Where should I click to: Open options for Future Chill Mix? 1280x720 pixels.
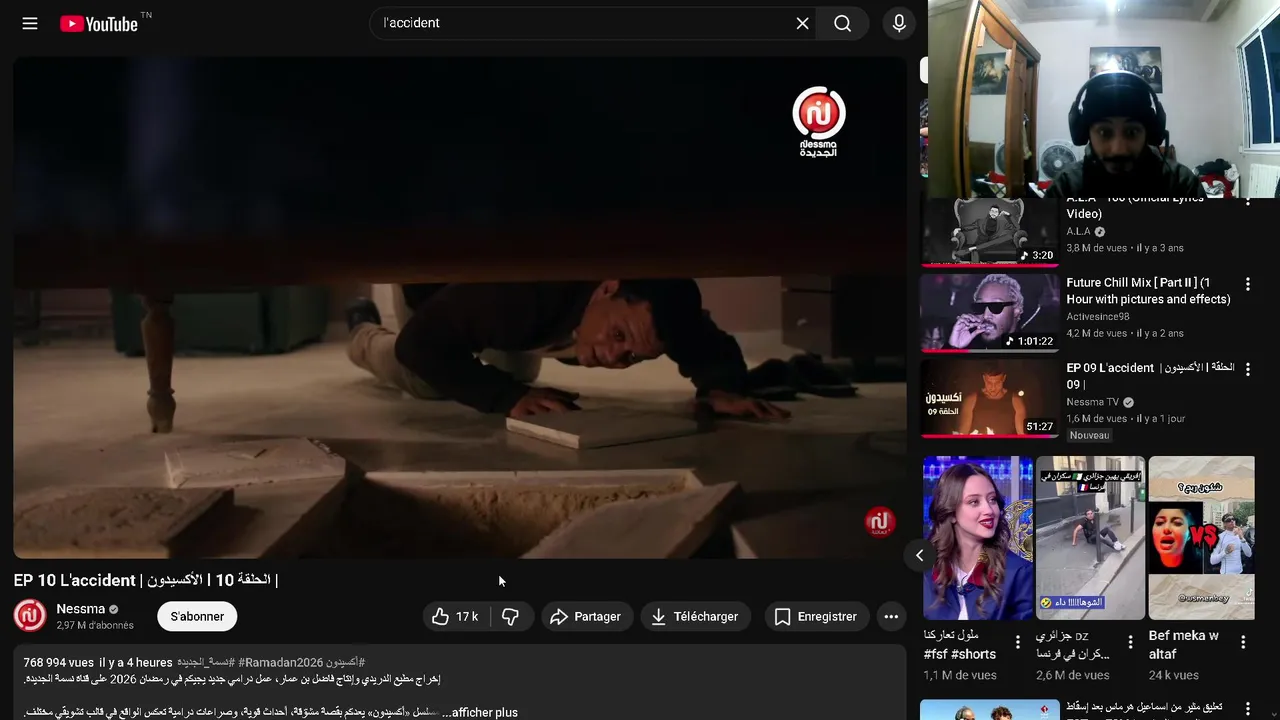(x=1248, y=285)
